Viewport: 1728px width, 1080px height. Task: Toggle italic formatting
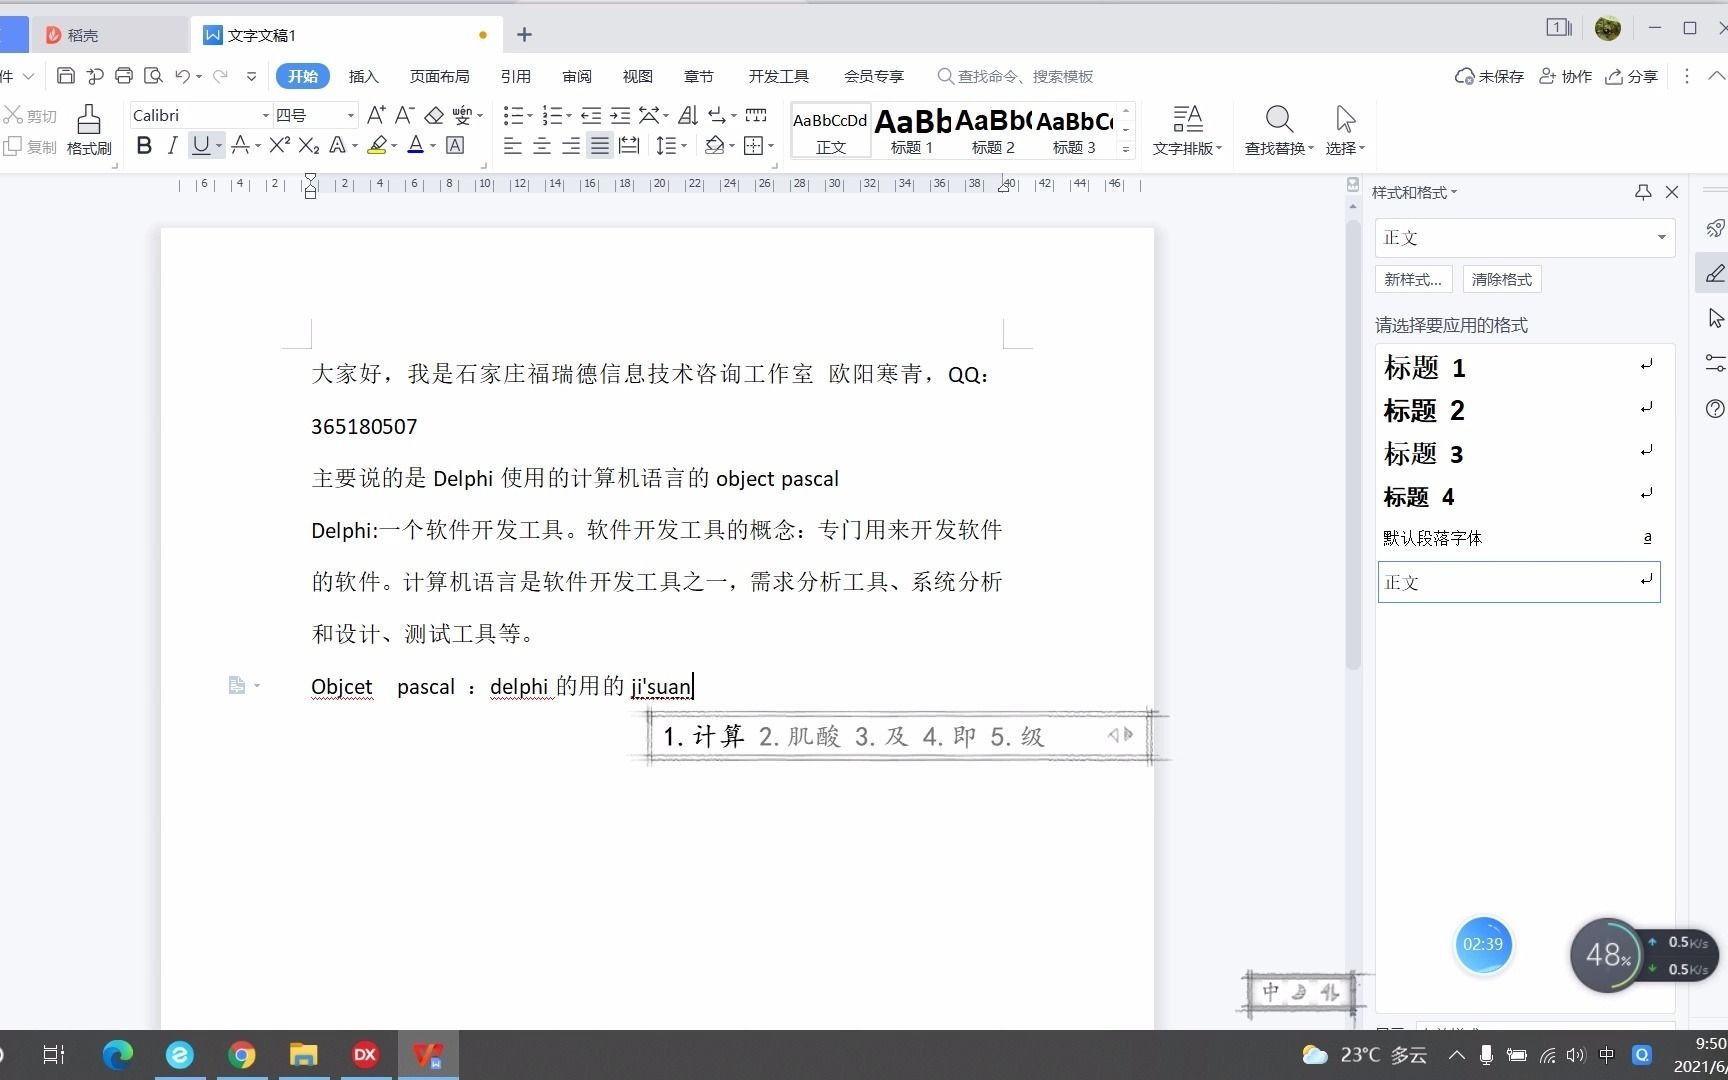[172, 146]
